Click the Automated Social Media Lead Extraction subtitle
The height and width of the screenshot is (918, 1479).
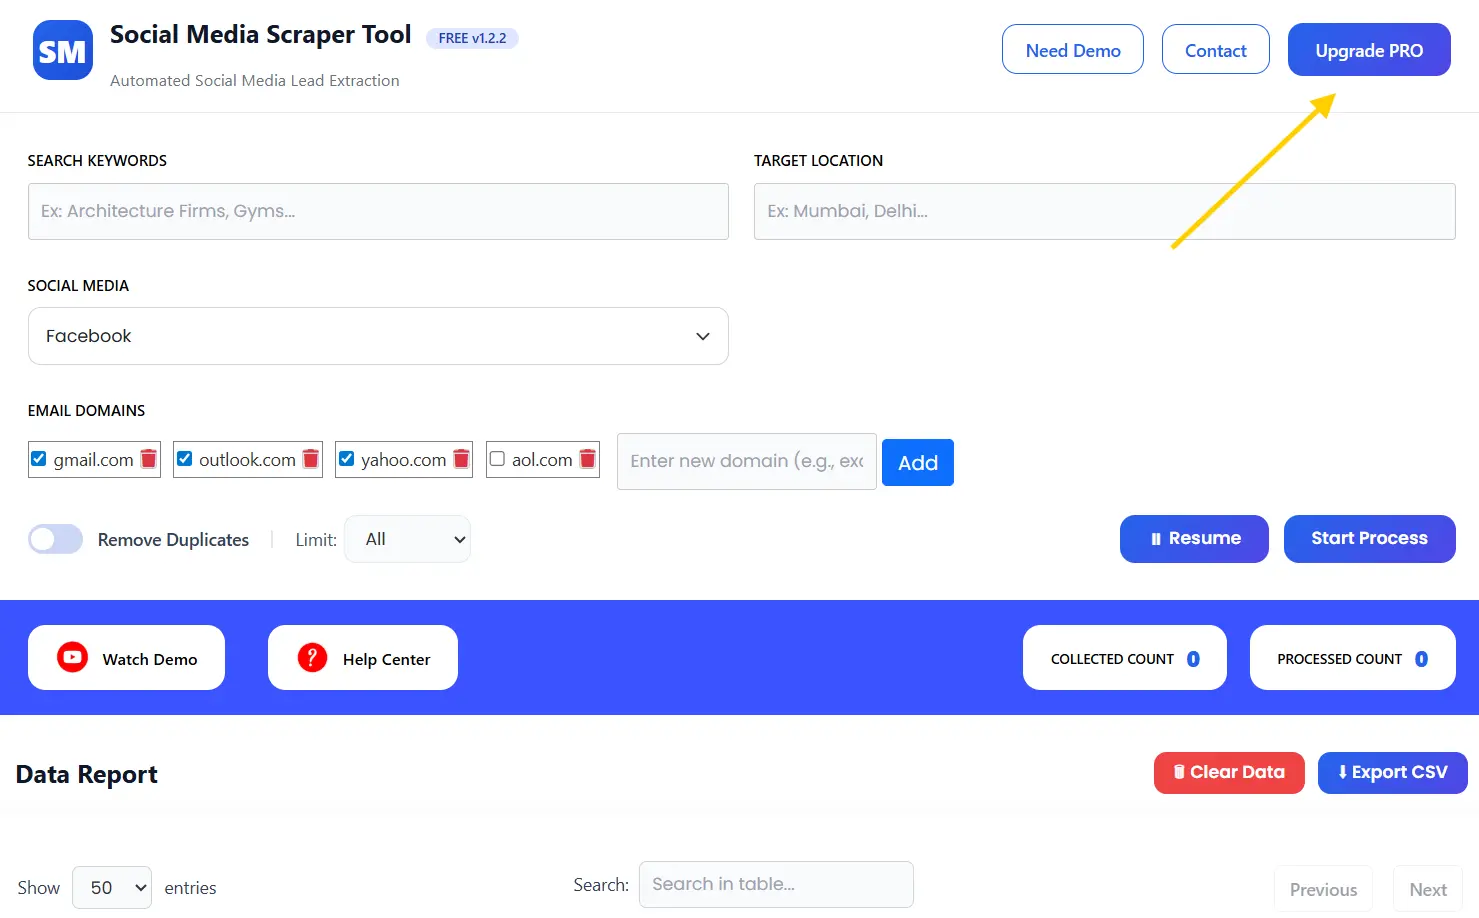coord(255,81)
